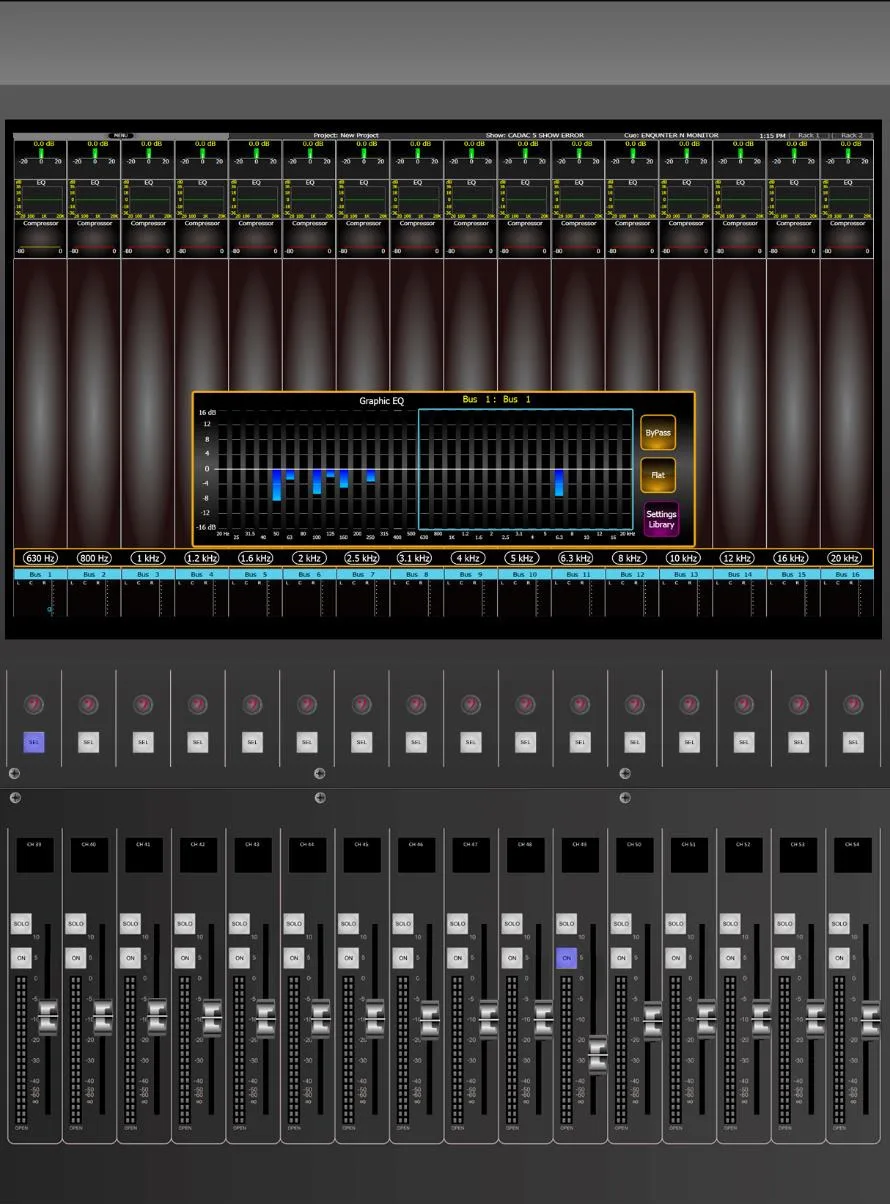Viewport: 890px width, 1204px height.
Task: Click the 'Show: CADAC 5 SHOW ERROR' text
Action: point(534,135)
